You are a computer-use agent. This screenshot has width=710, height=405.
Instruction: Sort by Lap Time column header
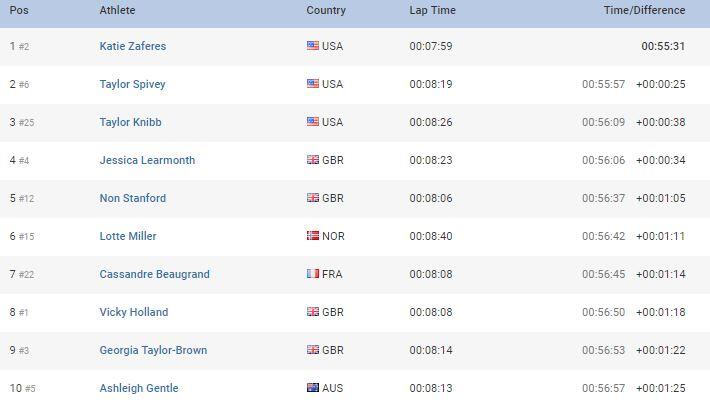[x=432, y=10]
